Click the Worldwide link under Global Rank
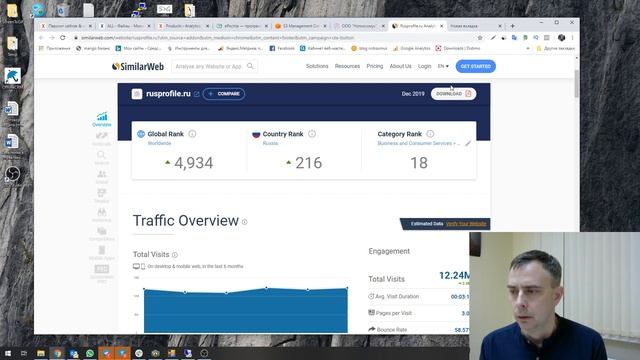 [159, 143]
